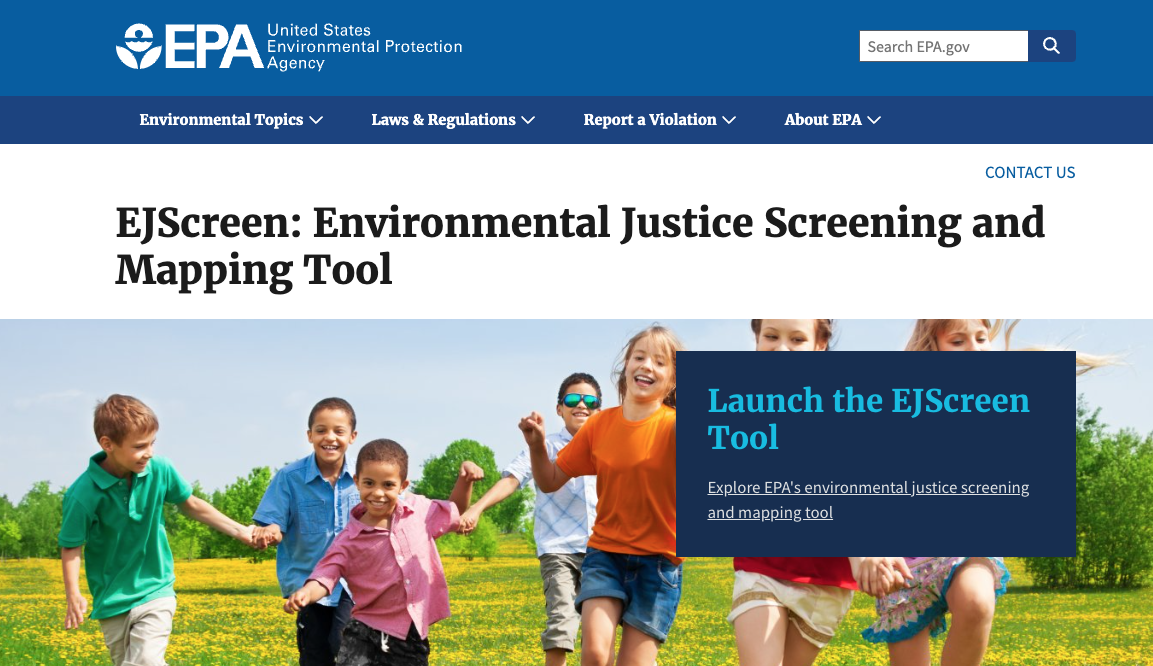This screenshot has height=666, width=1153.
Task: Click the United States Environmental Protection Agency text
Action: point(365,46)
